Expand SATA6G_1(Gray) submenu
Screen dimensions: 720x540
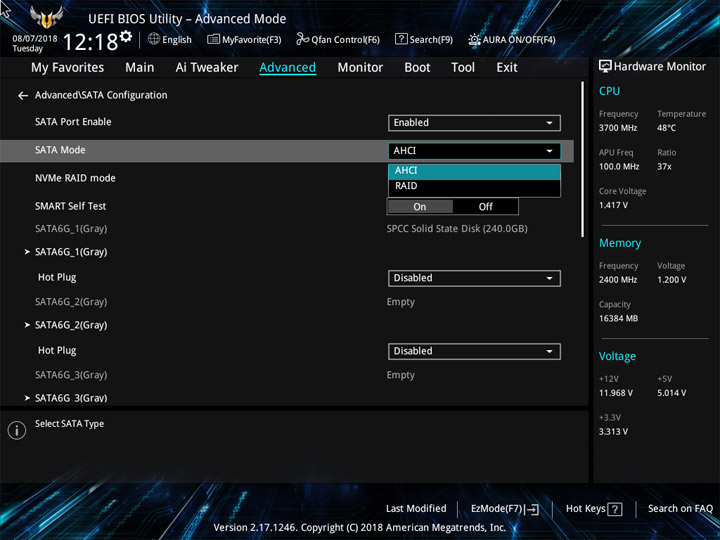click(x=71, y=252)
